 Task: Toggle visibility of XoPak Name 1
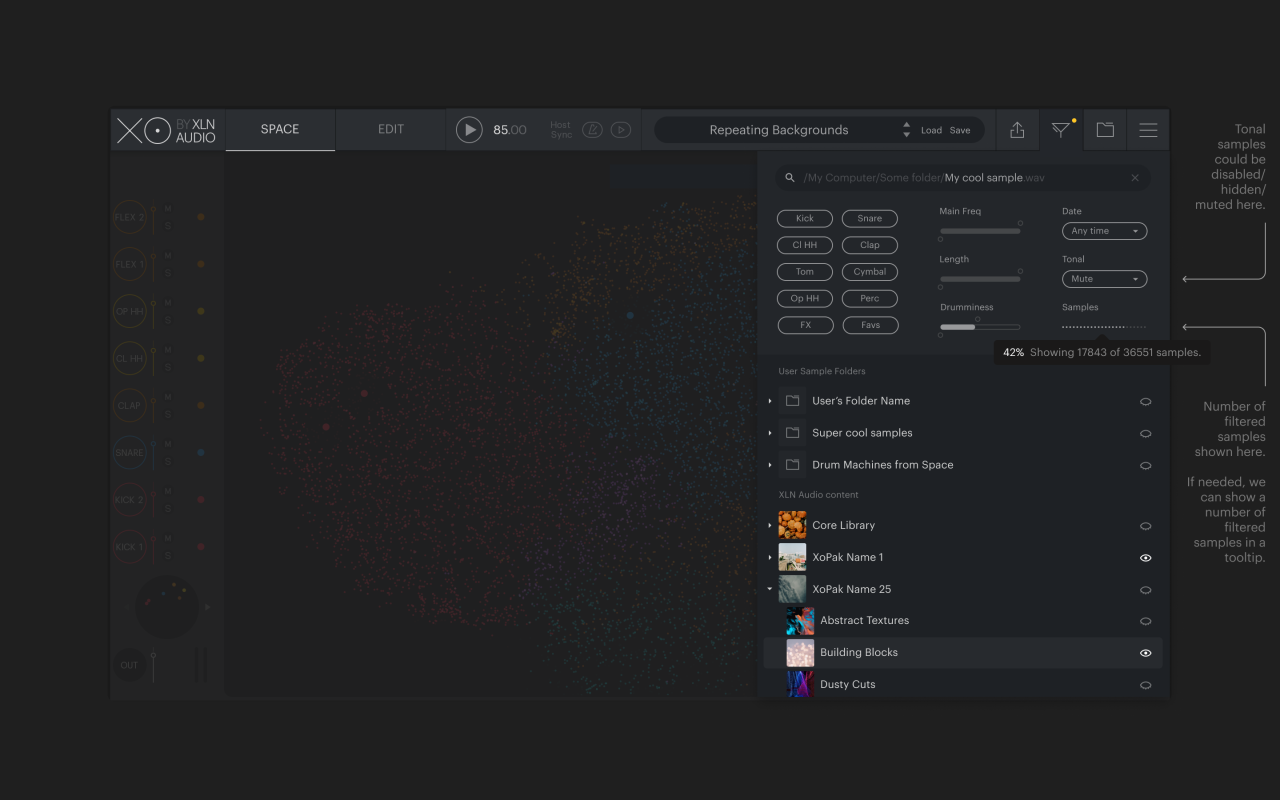1146,558
